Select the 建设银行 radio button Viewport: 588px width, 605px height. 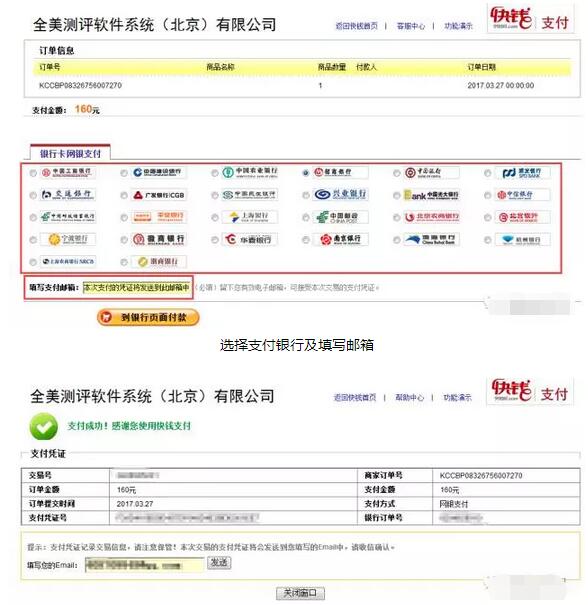click(124, 173)
